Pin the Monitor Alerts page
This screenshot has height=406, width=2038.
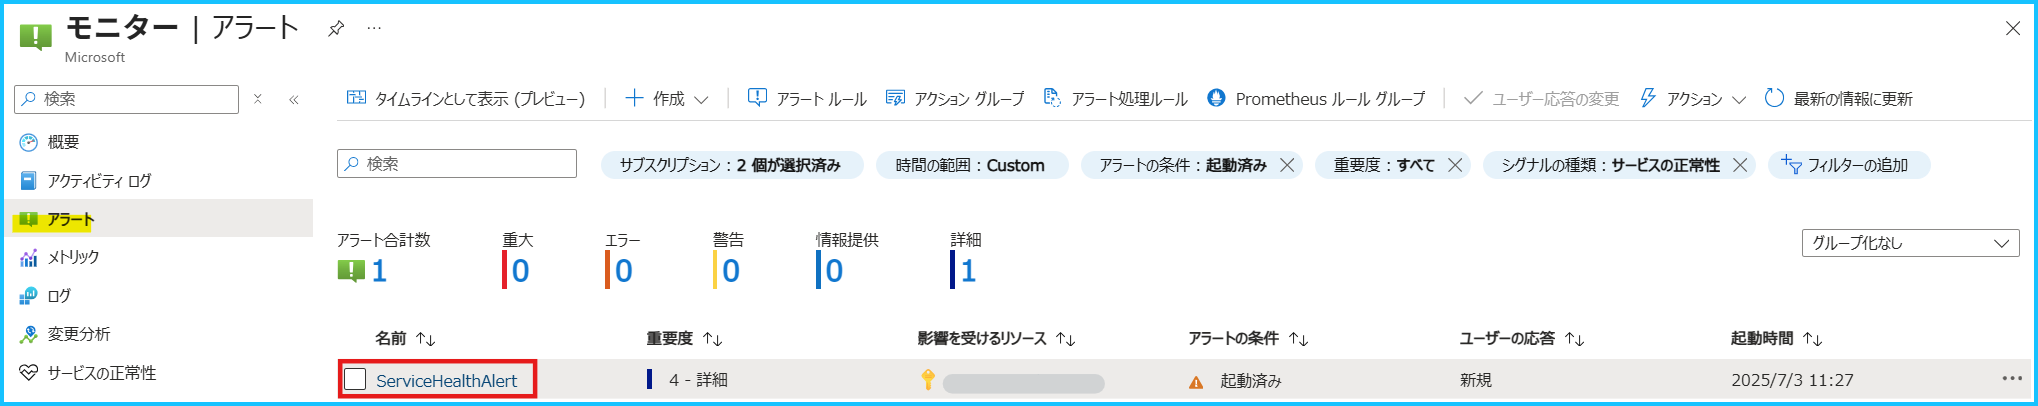336,29
